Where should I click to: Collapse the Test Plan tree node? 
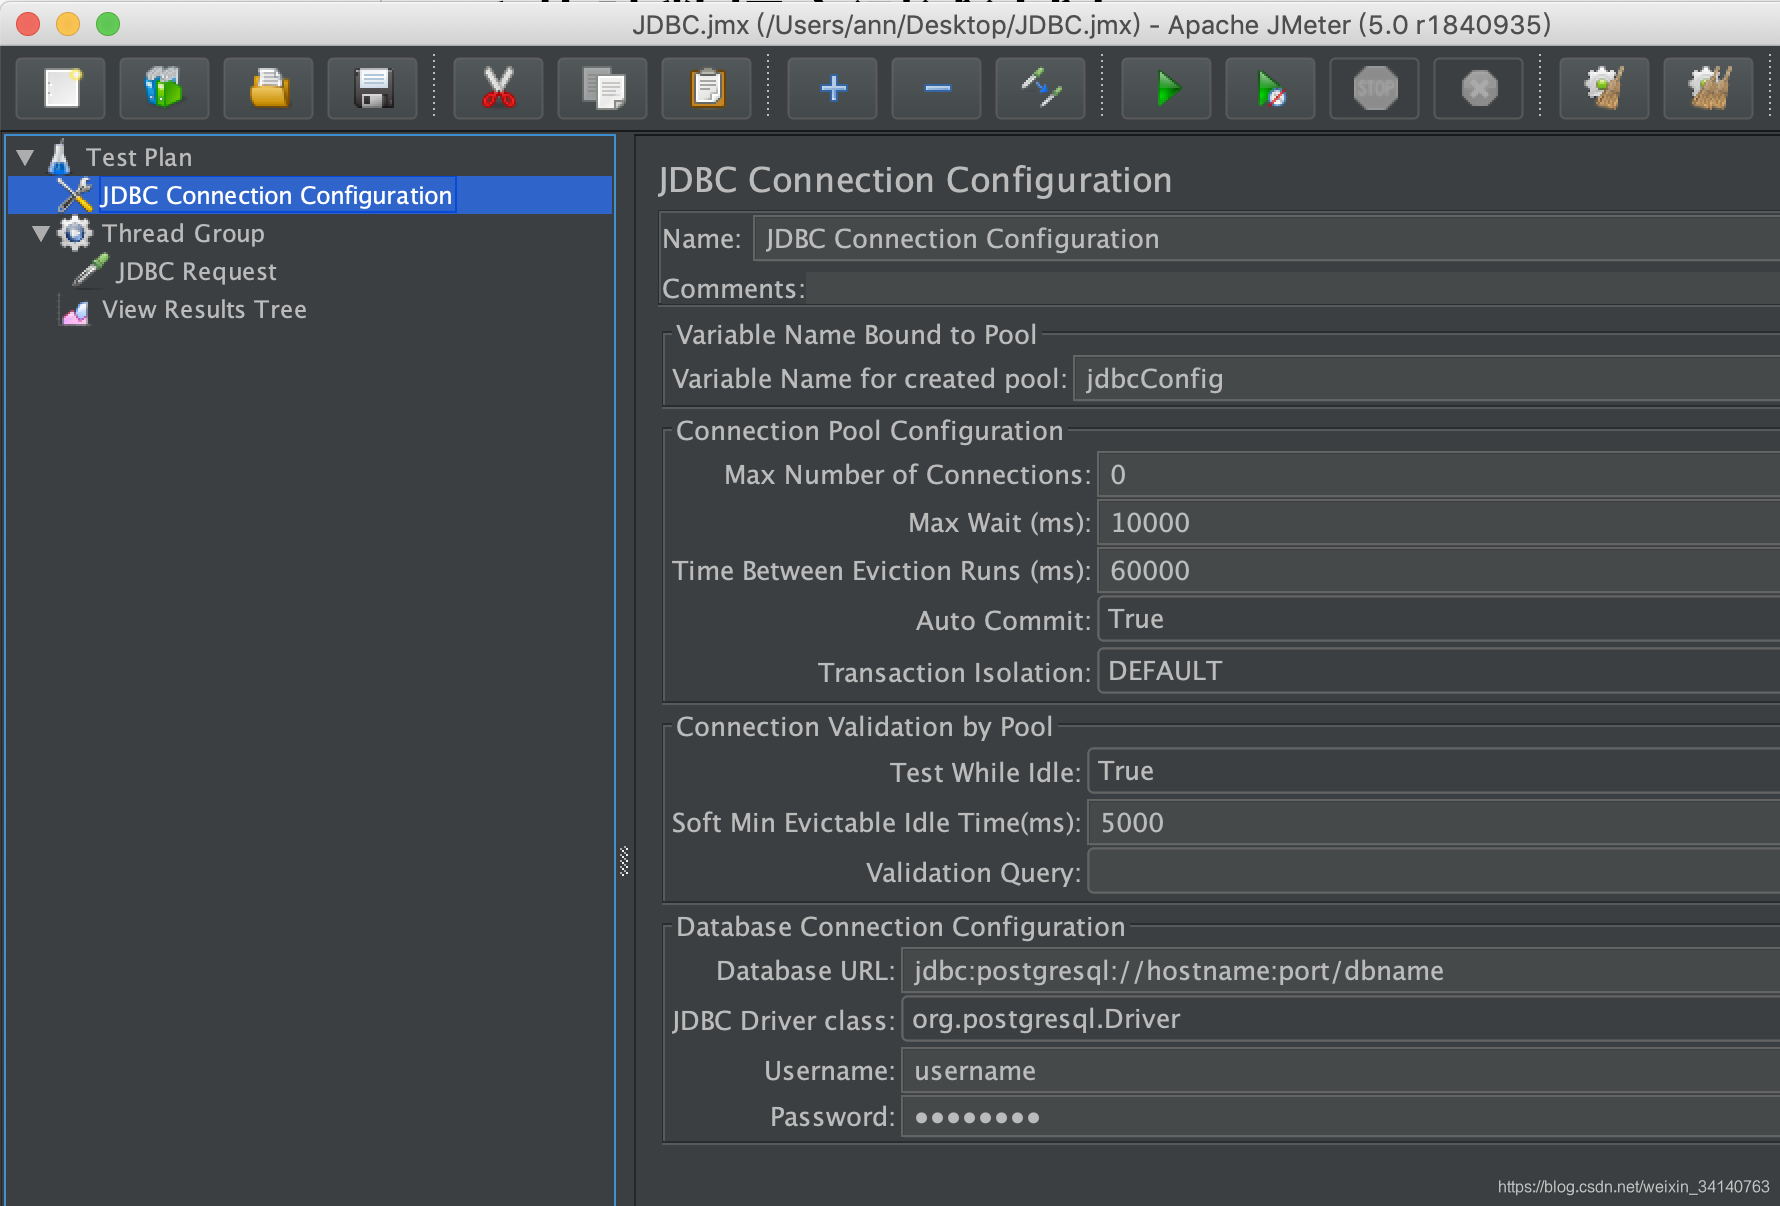point(26,158)
